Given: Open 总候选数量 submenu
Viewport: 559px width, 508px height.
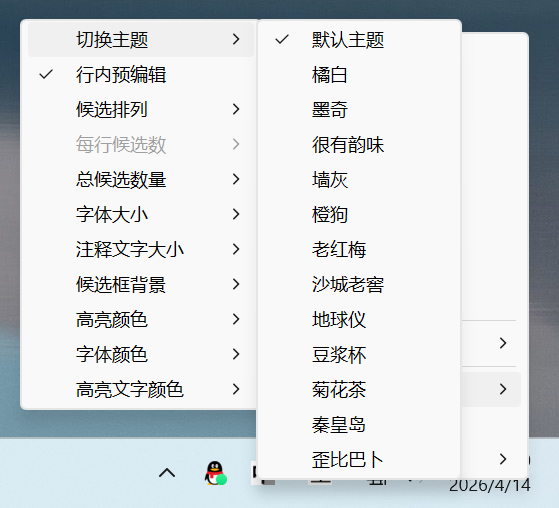Looking at the screenshot, I should (x=141, y=179).
